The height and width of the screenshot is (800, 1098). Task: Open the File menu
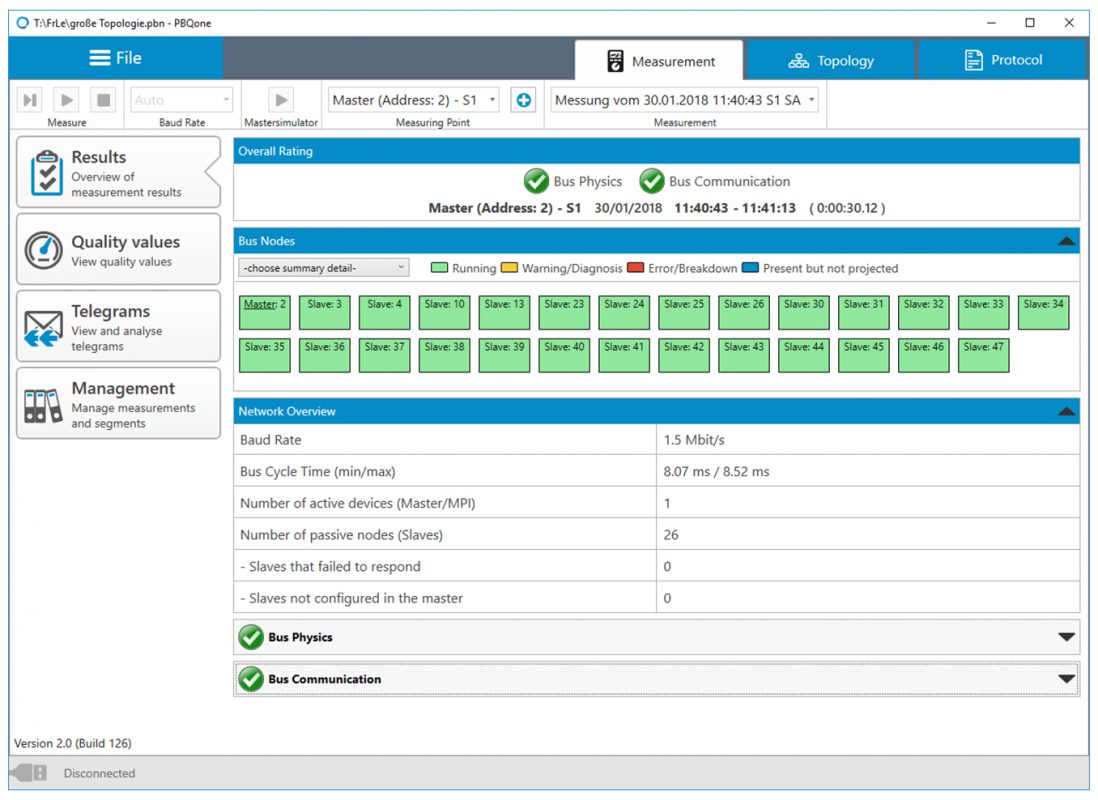pyautogui.click(x=115, y=58)
